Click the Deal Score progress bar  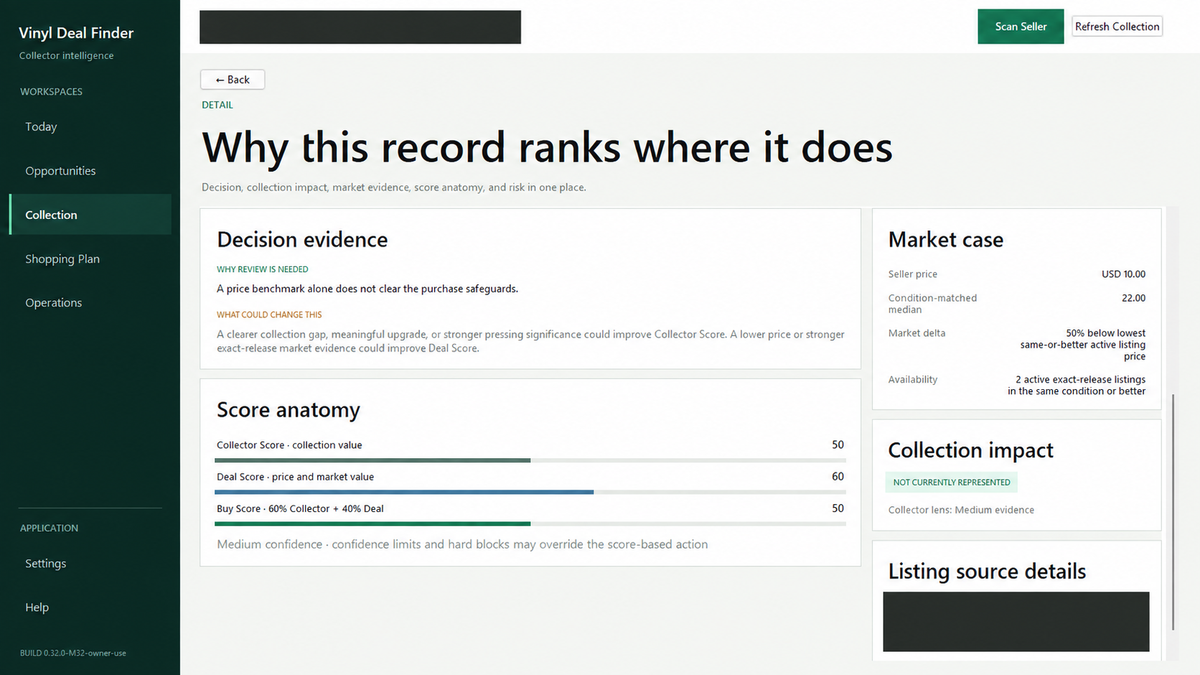coord(530,492)
